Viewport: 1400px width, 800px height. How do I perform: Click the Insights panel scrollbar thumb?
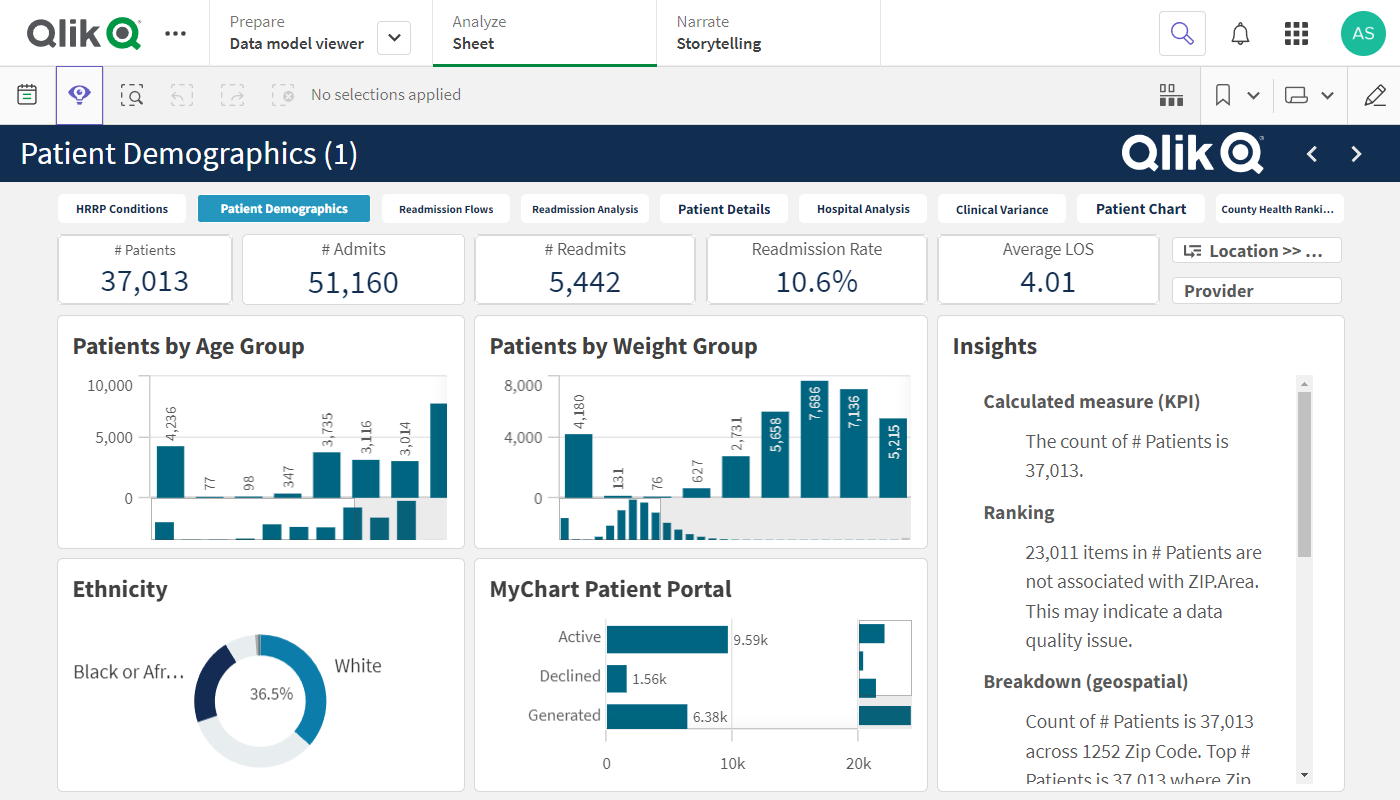[x=1304, y=474]
